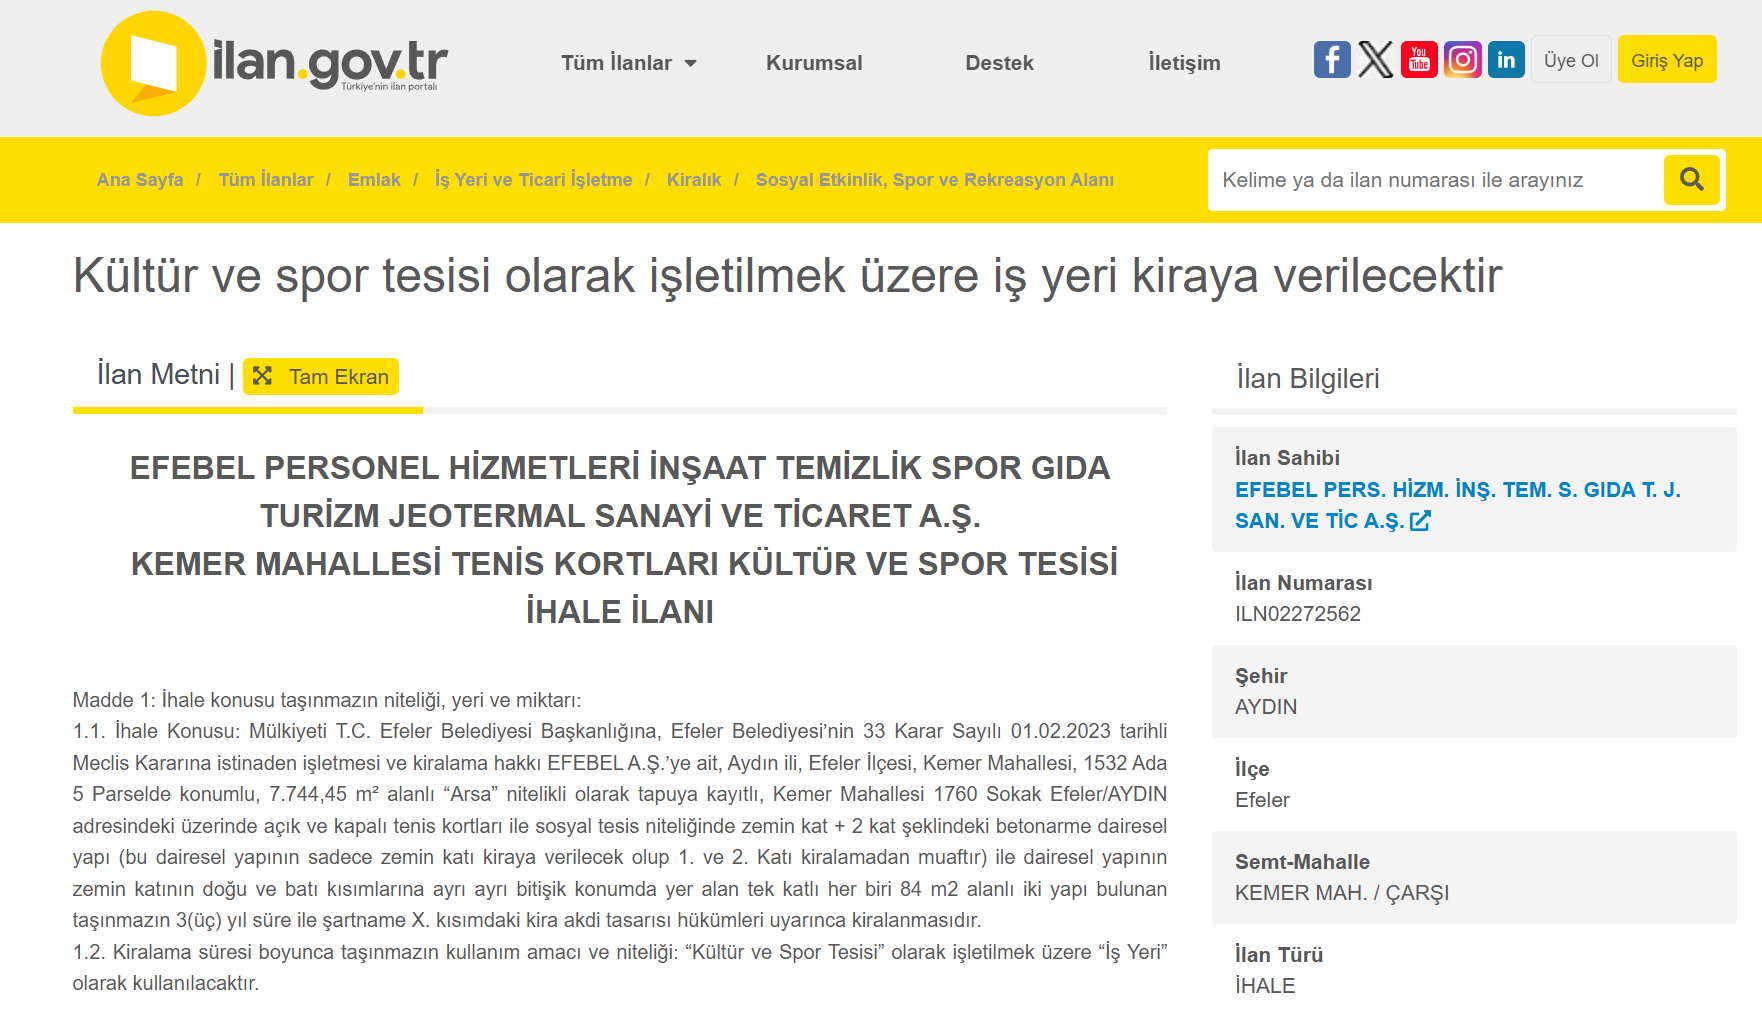This screenshot has height=1012, width=1762.
Task: Click the yellow search magnifier button
Action: tap(1692, 180)
